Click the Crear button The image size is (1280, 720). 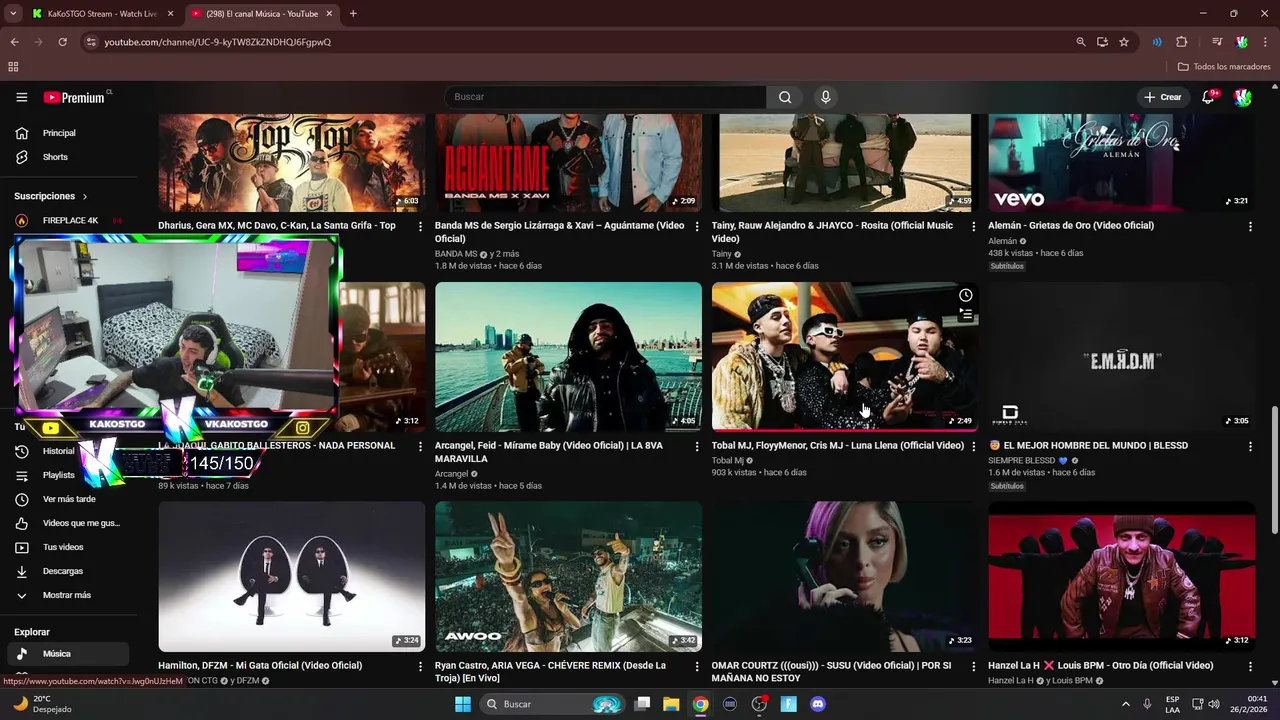[x=1162, y=97]
